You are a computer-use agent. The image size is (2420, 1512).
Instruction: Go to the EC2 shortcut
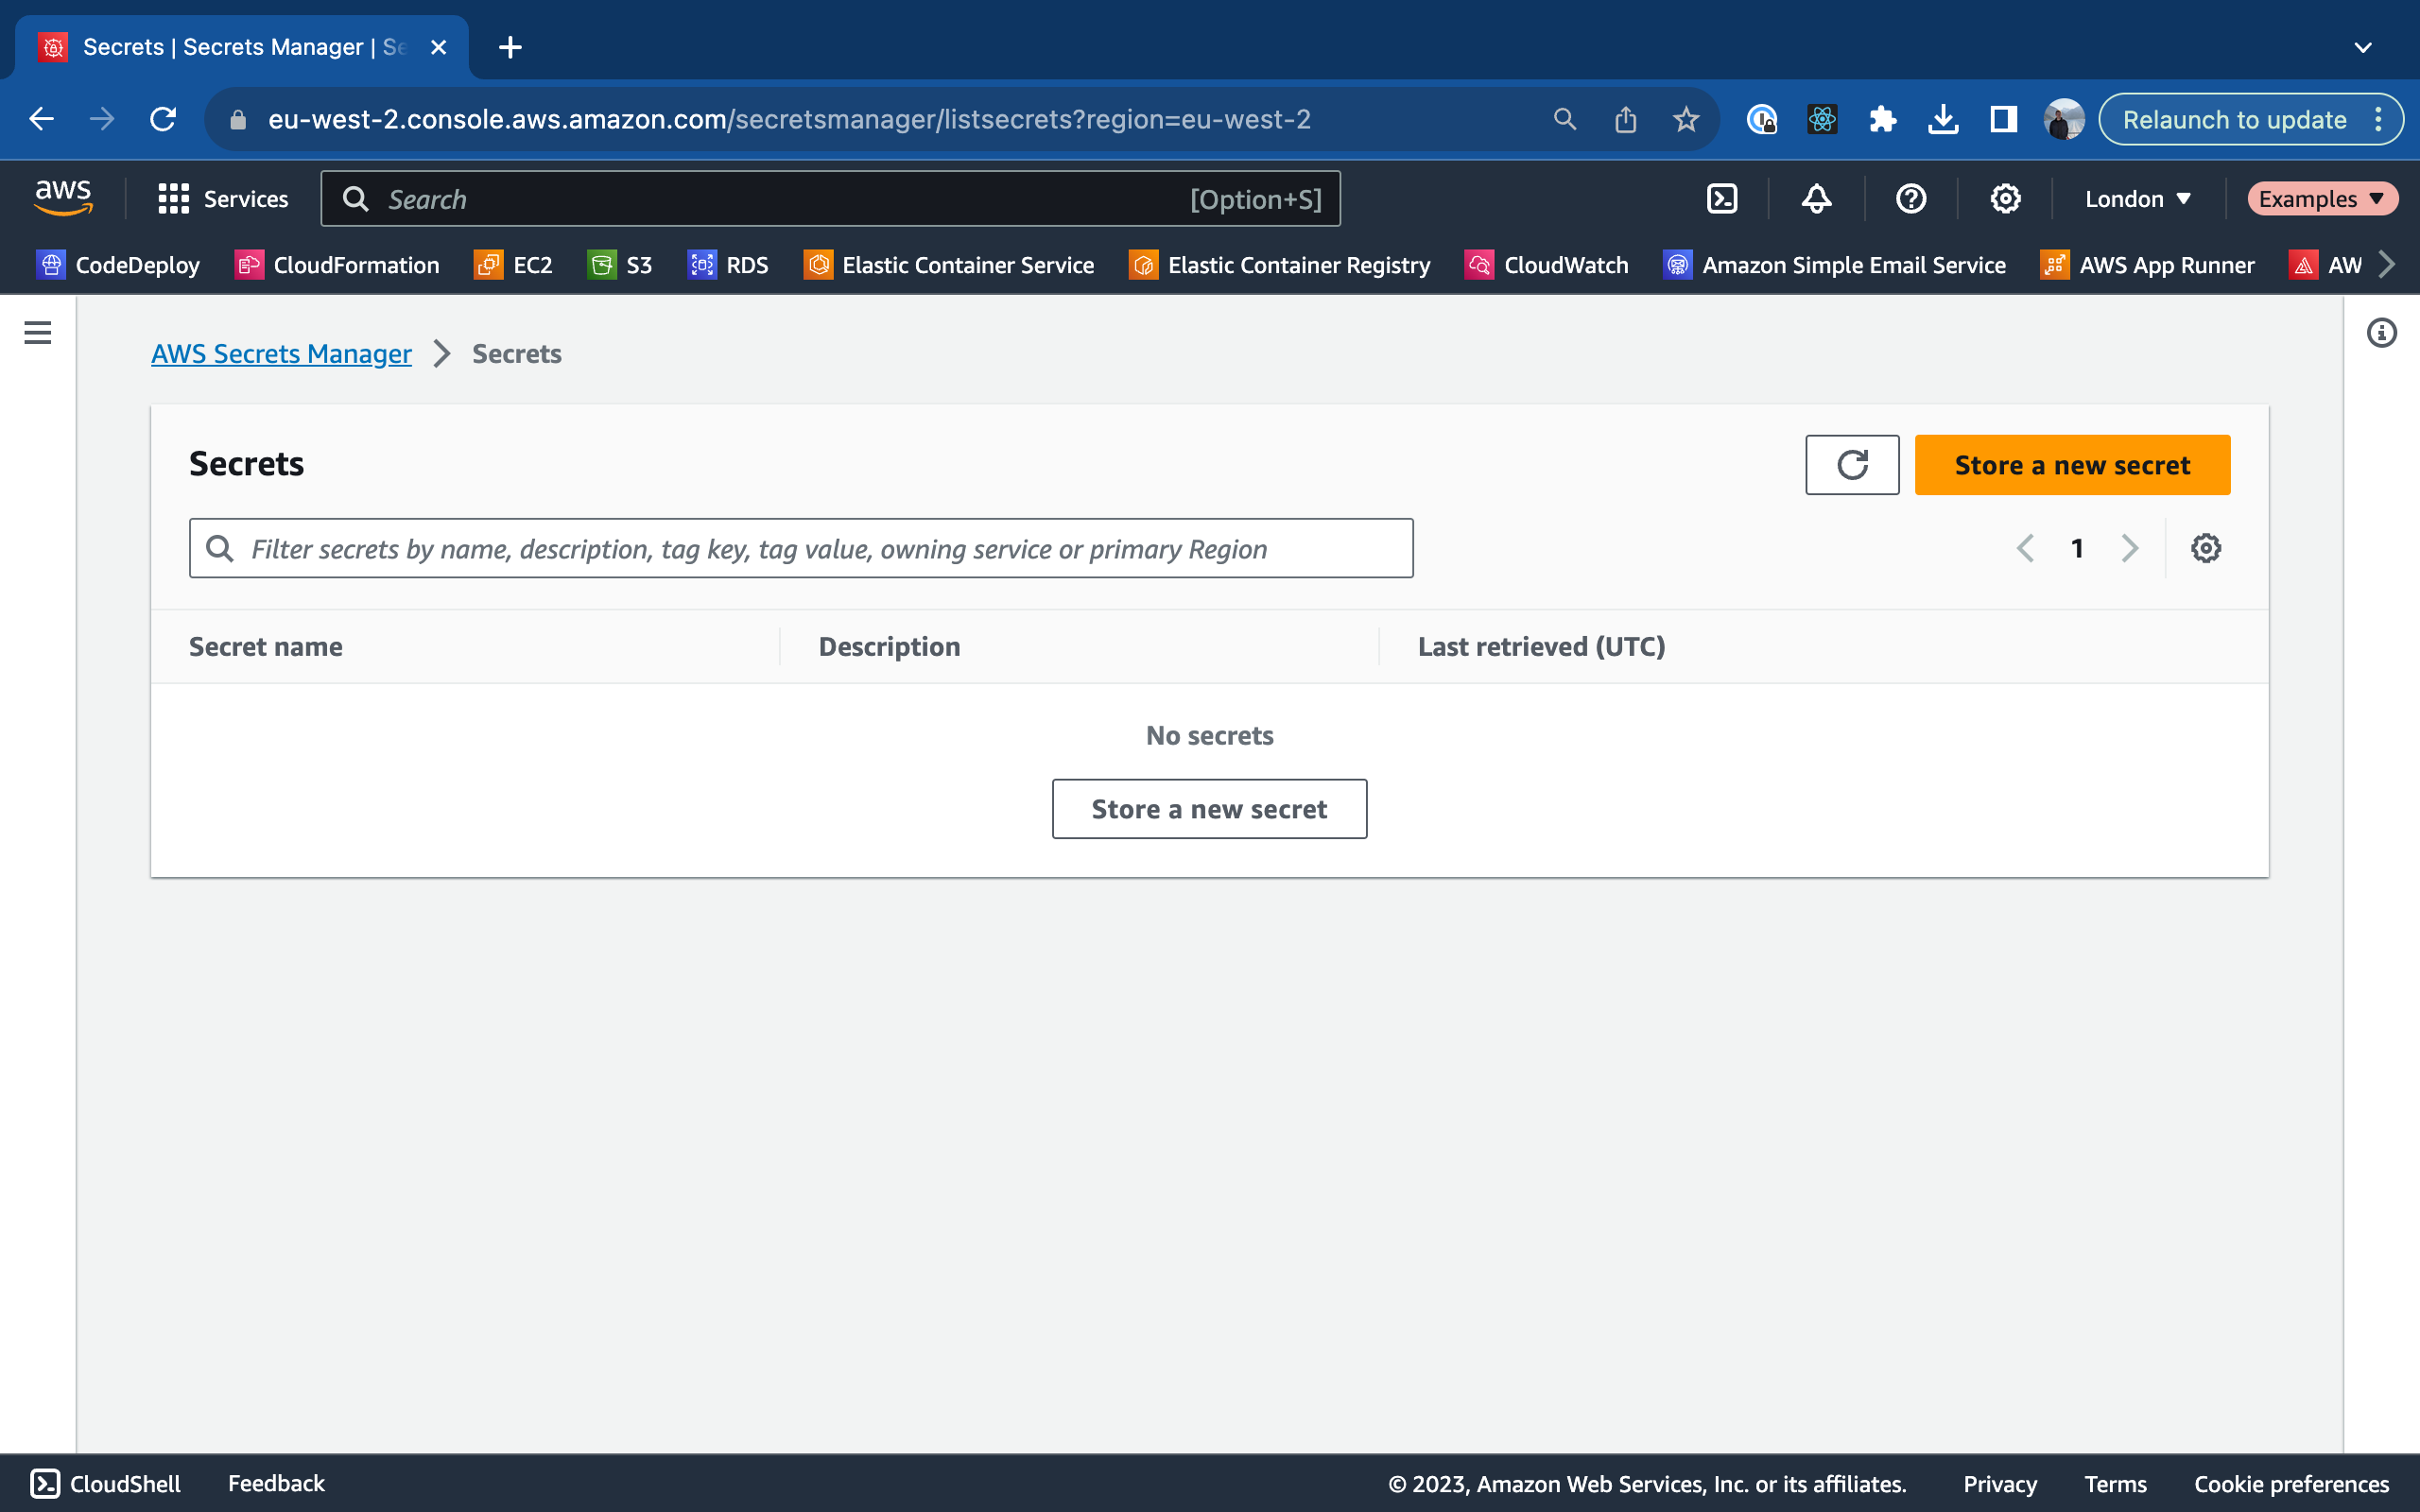[x=513, y=265]
